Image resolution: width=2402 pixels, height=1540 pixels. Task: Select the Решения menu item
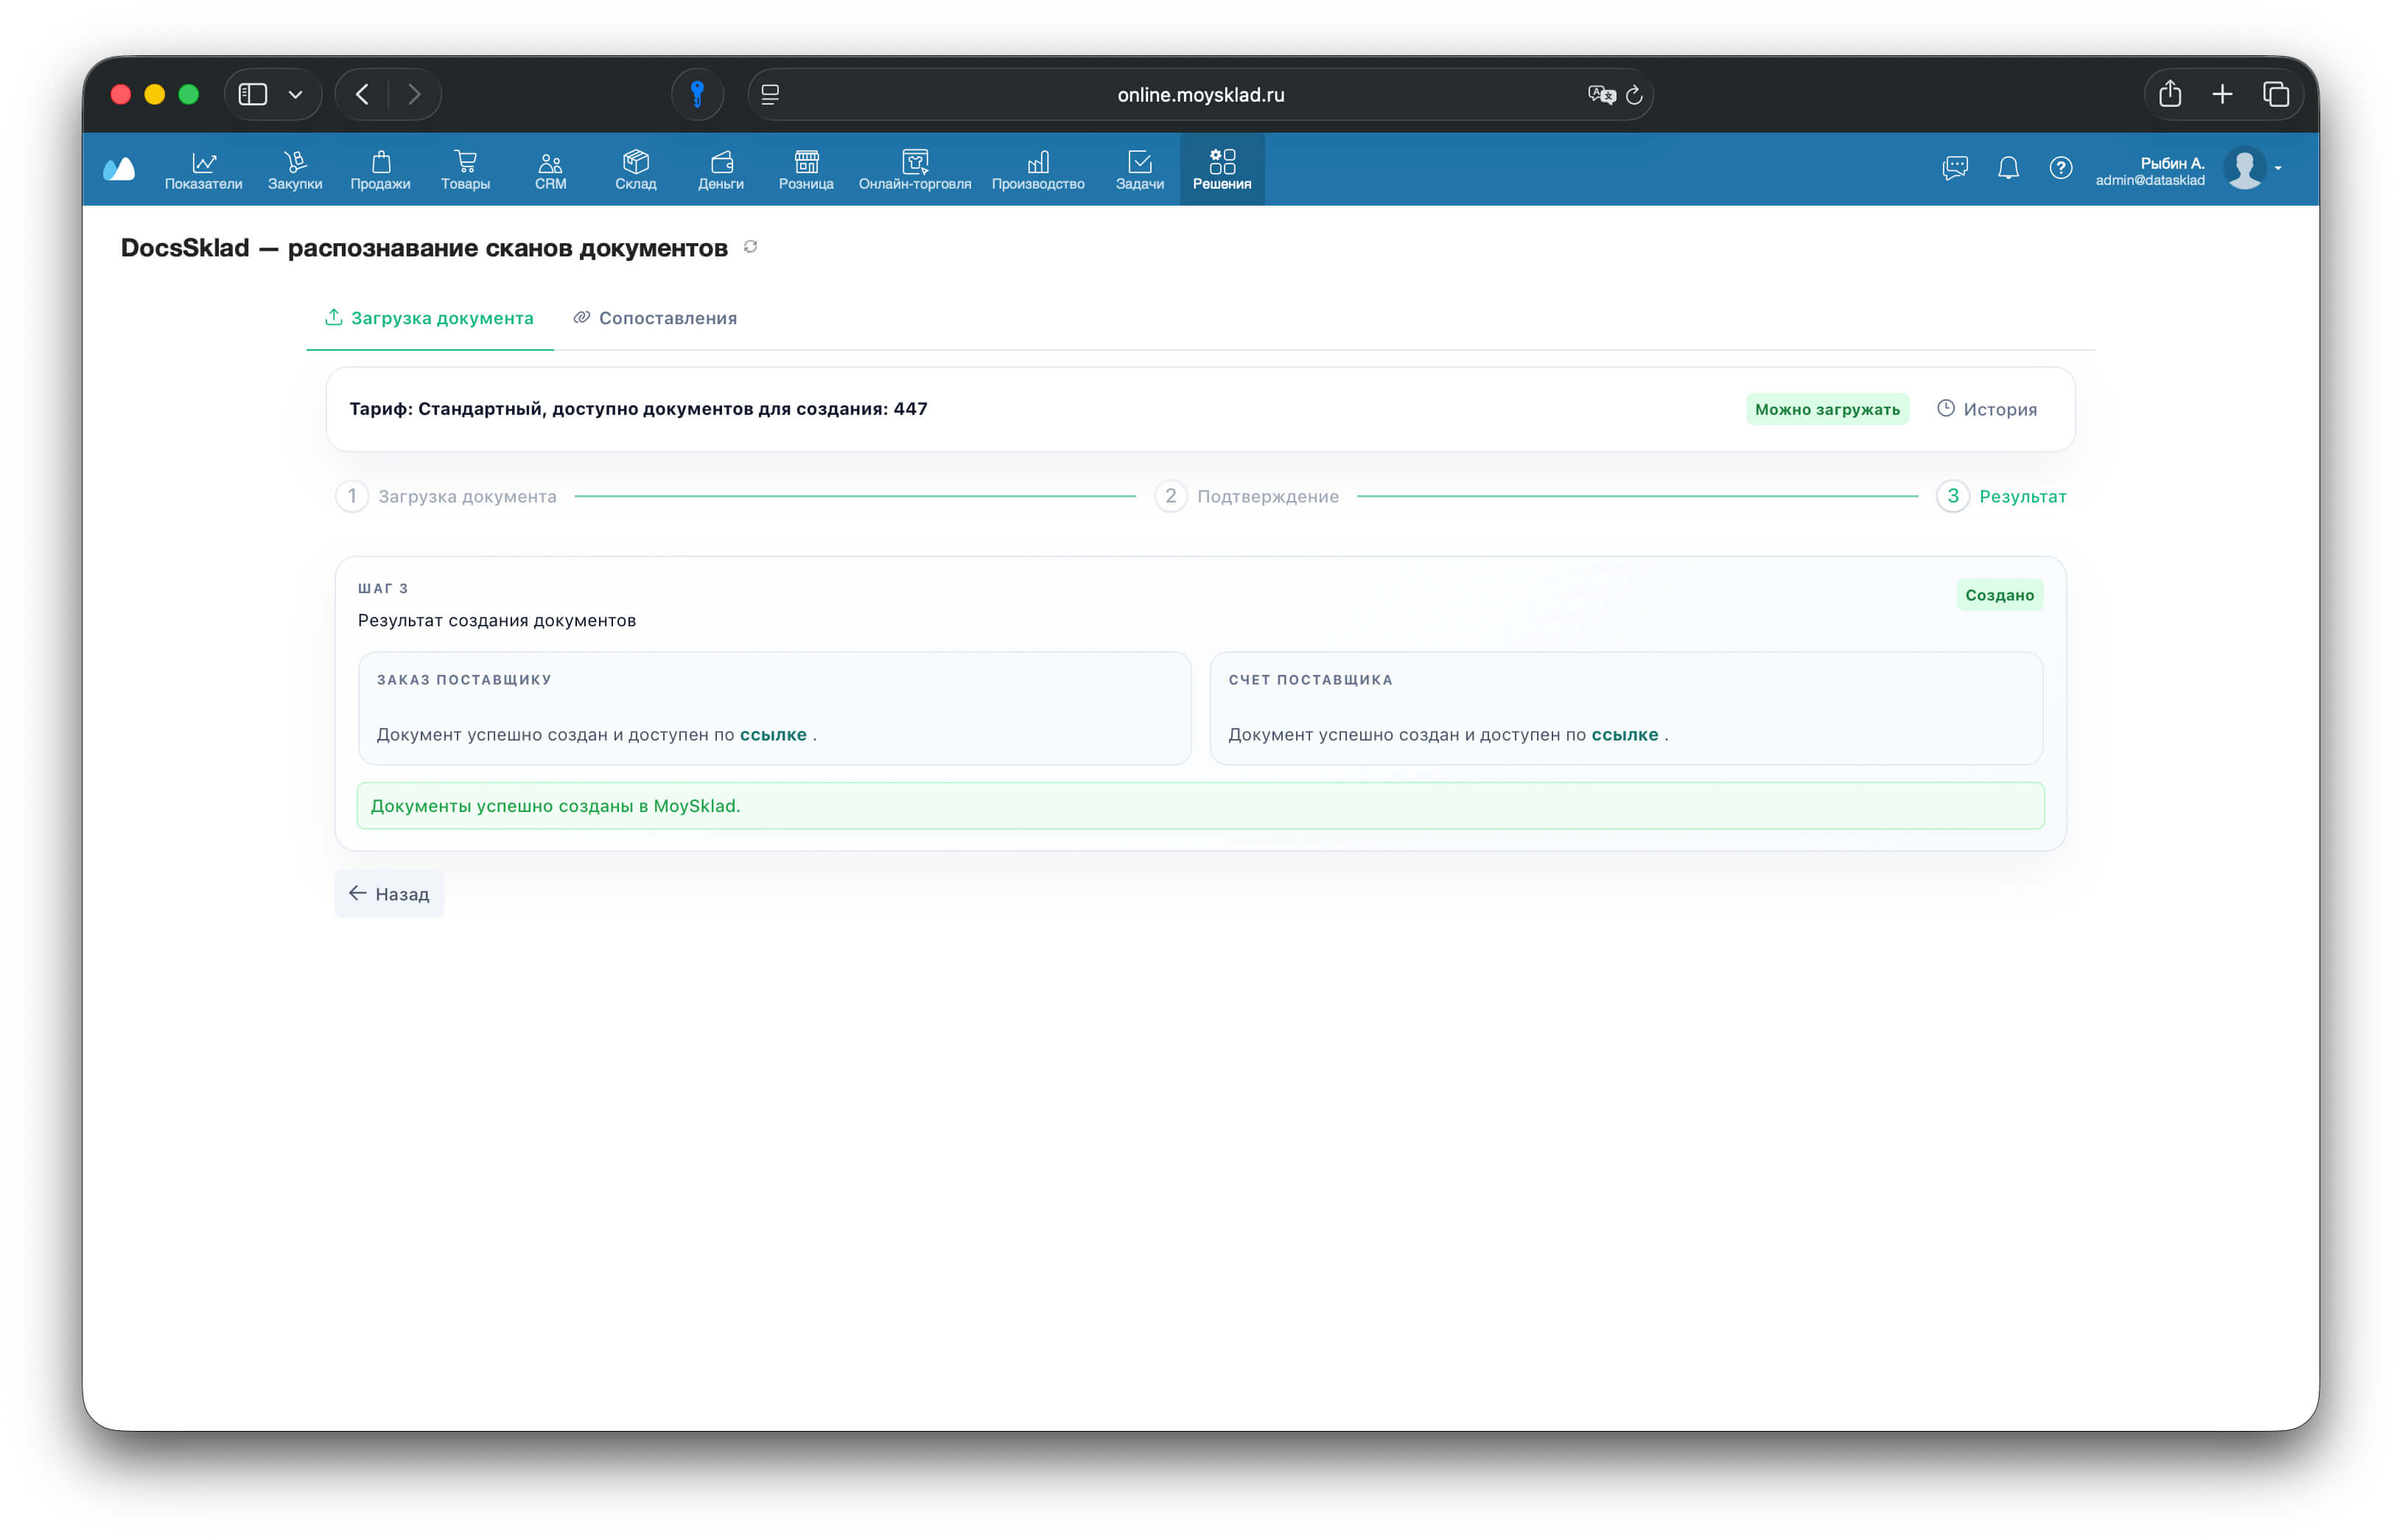pyautogui.click(x=1222, y=169)
